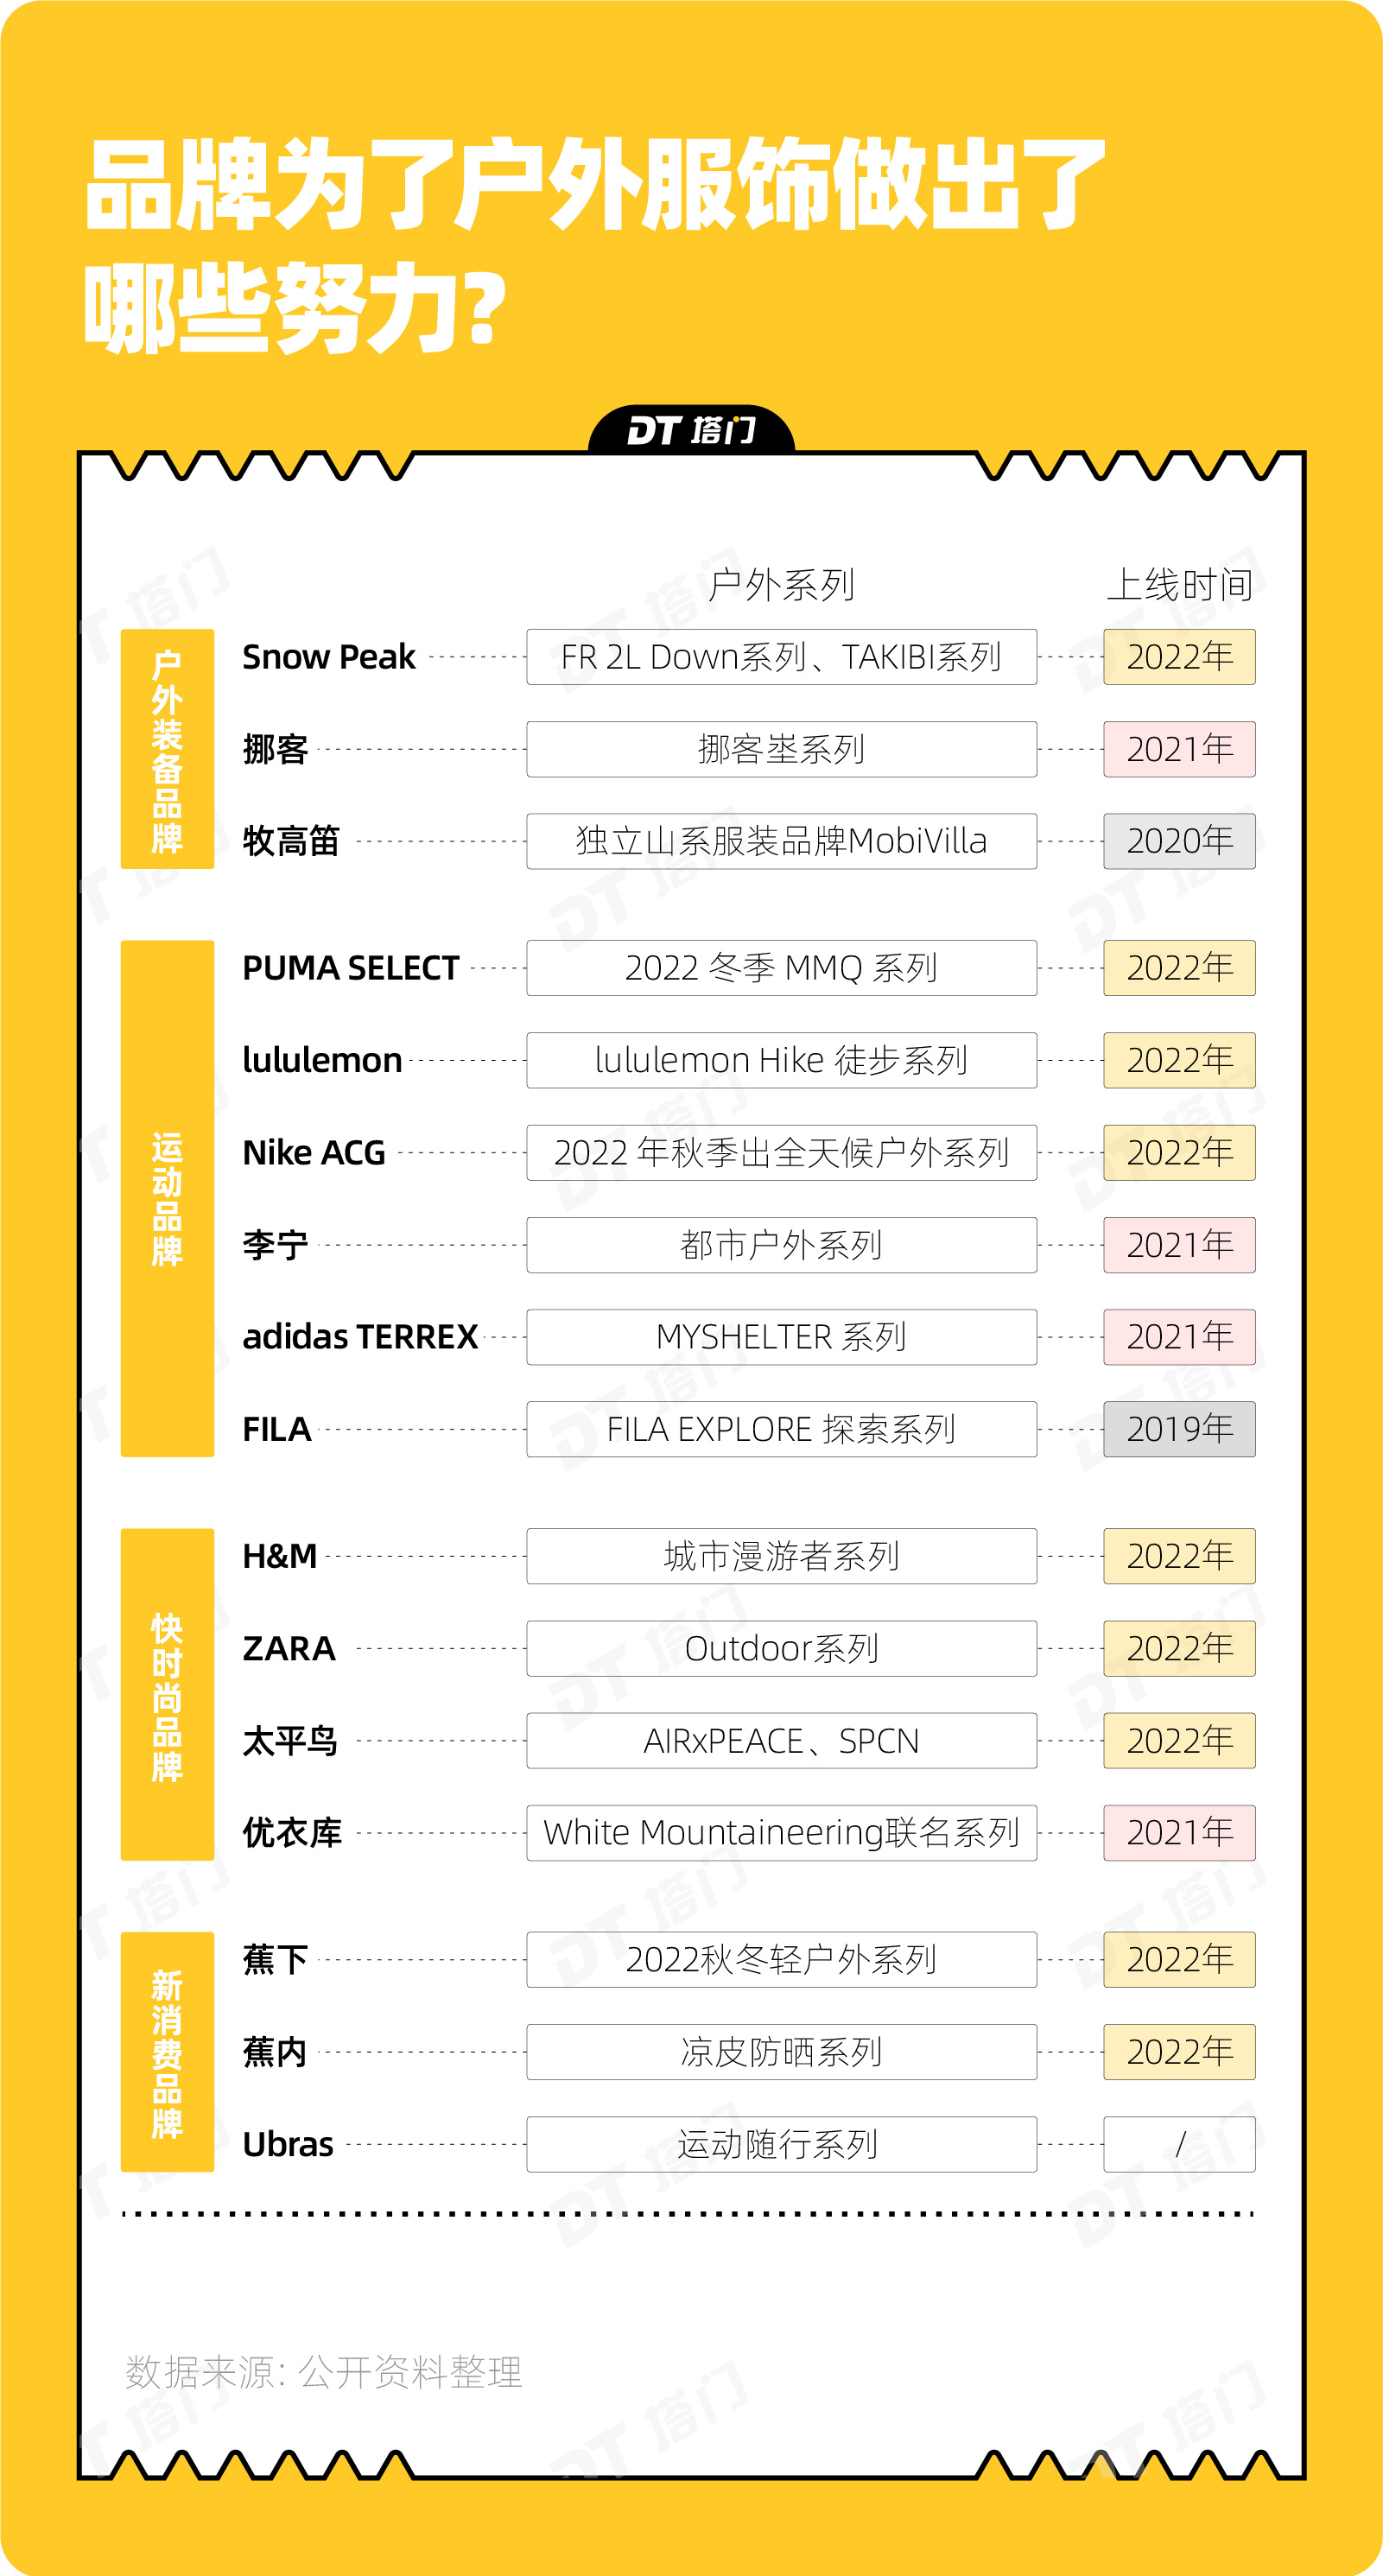This screenshot has height=2576, width=1383.
Task: Click the 快时尚品牌 category label
Action: tap(167, 1694)
